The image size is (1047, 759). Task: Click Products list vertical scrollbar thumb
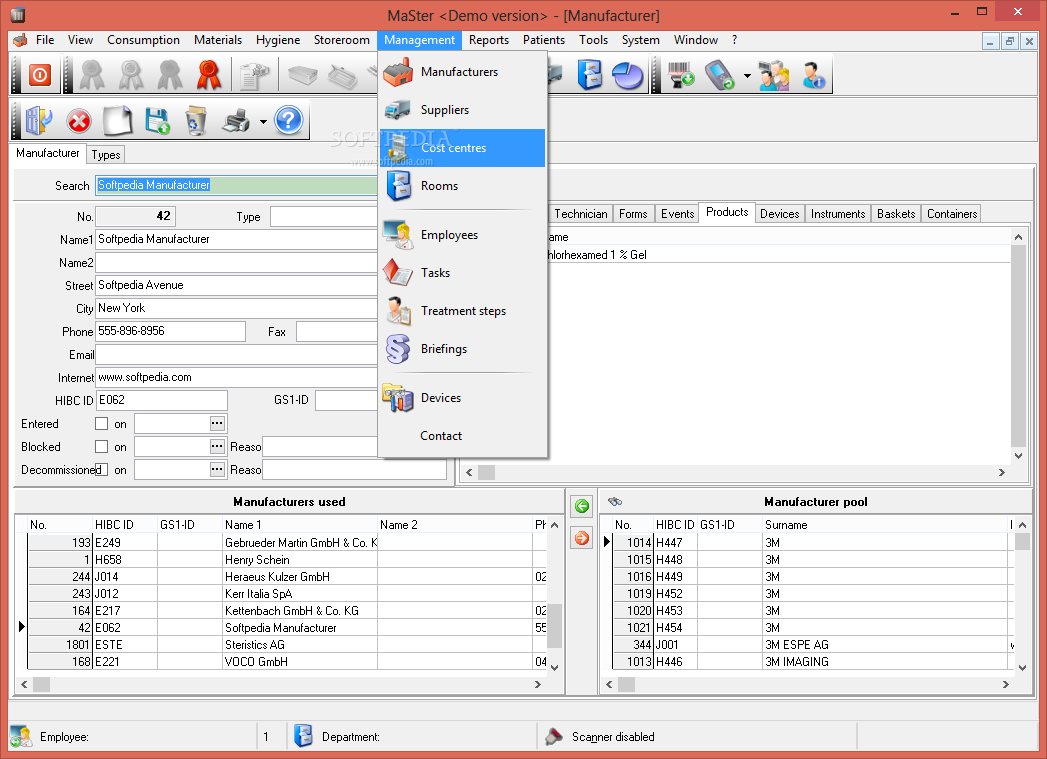[1018, 346]
